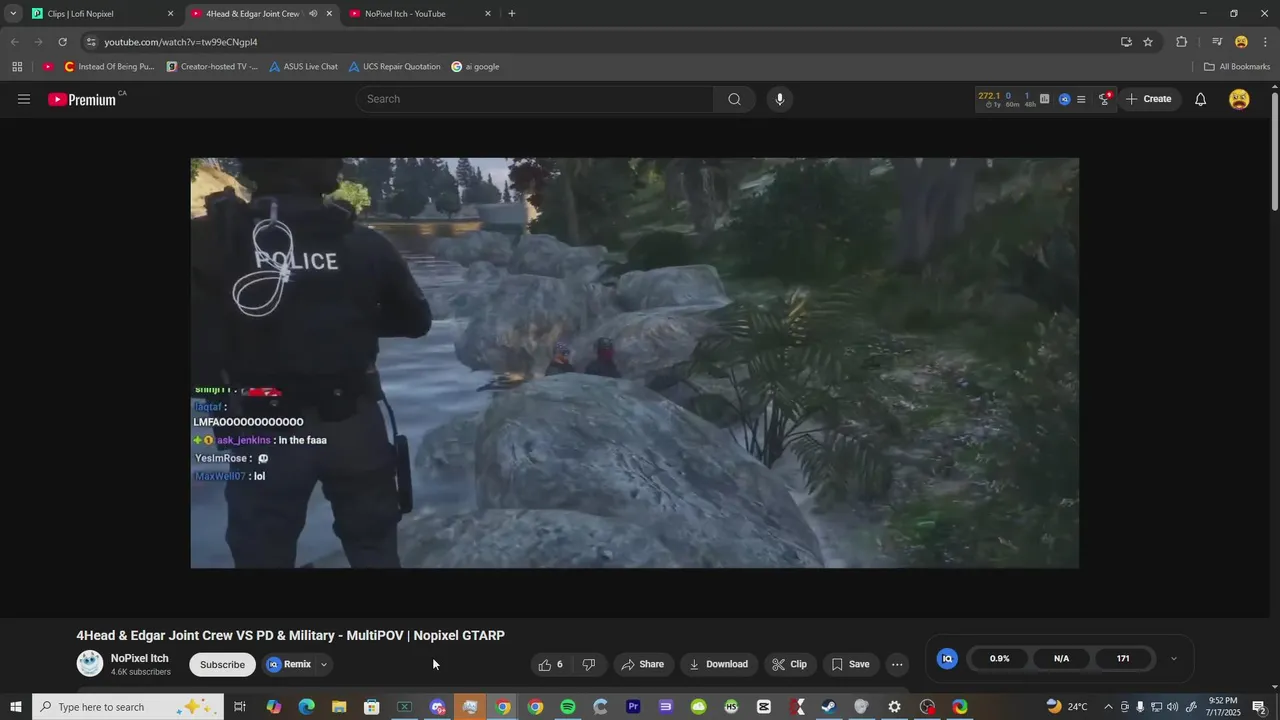1280x720 pixels.
Task: Share the video
Action: (x=642, y=664)
